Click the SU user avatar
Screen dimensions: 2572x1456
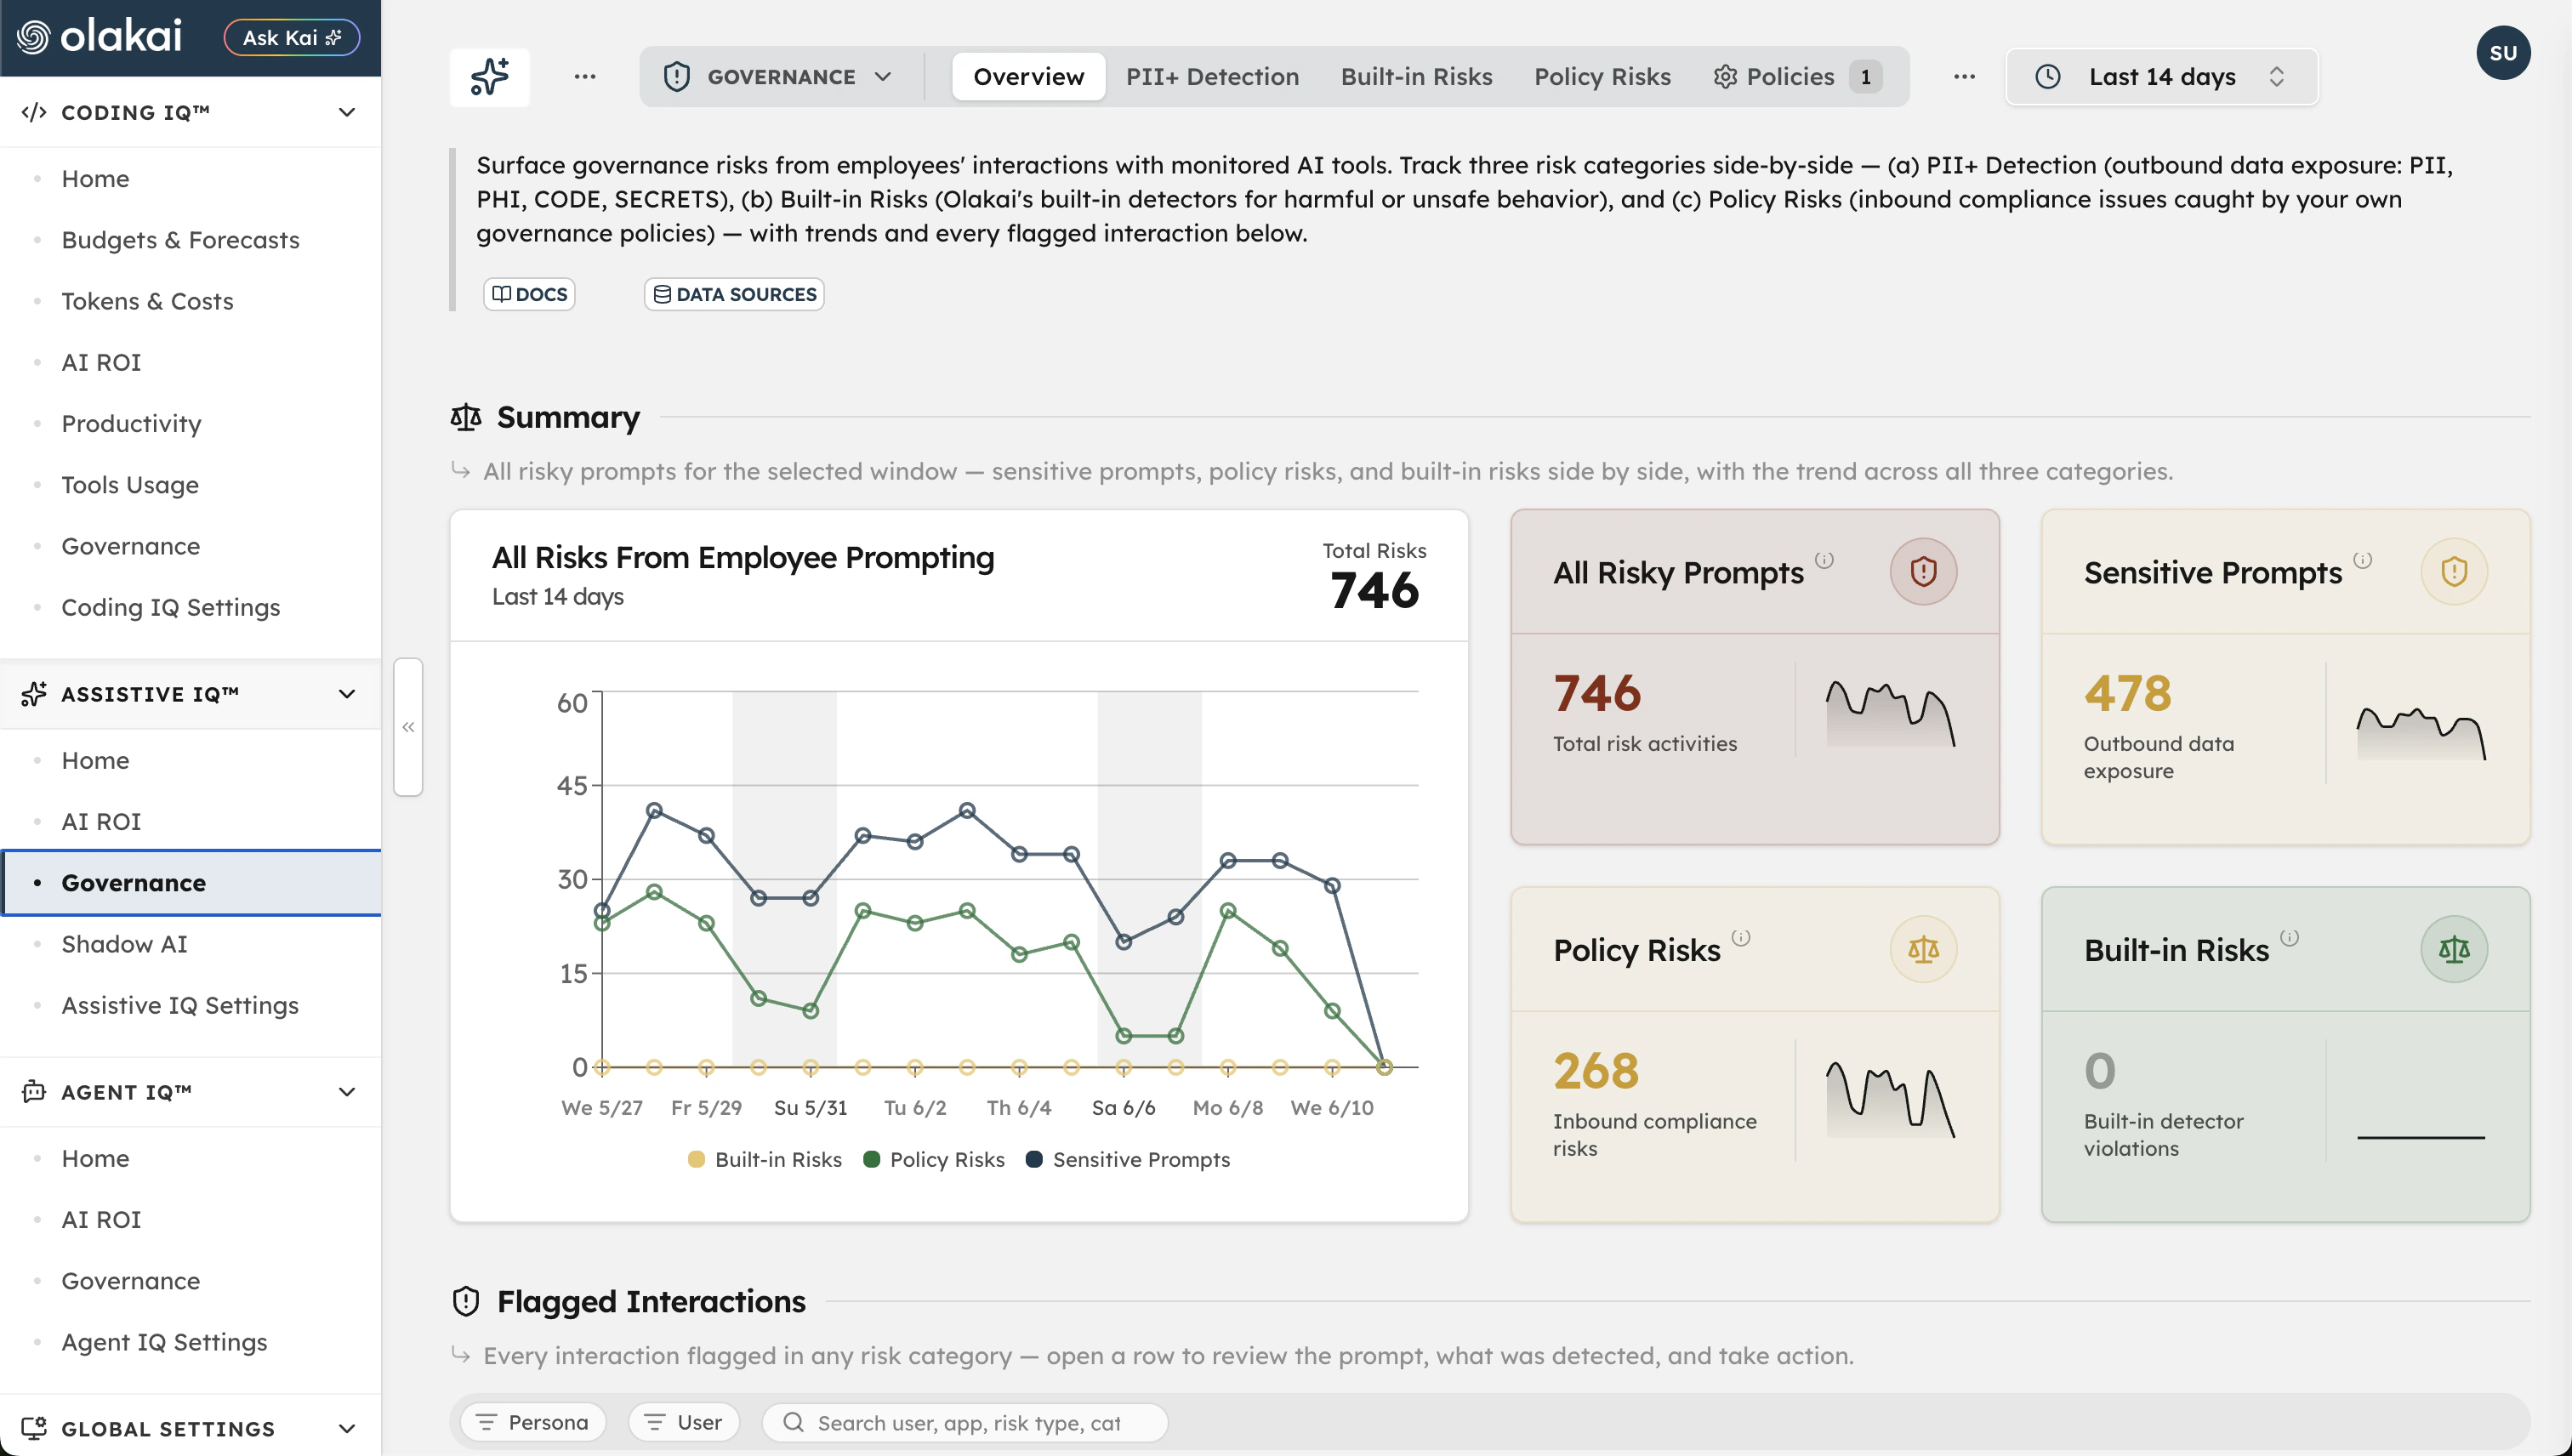(x=2503, y=53)
